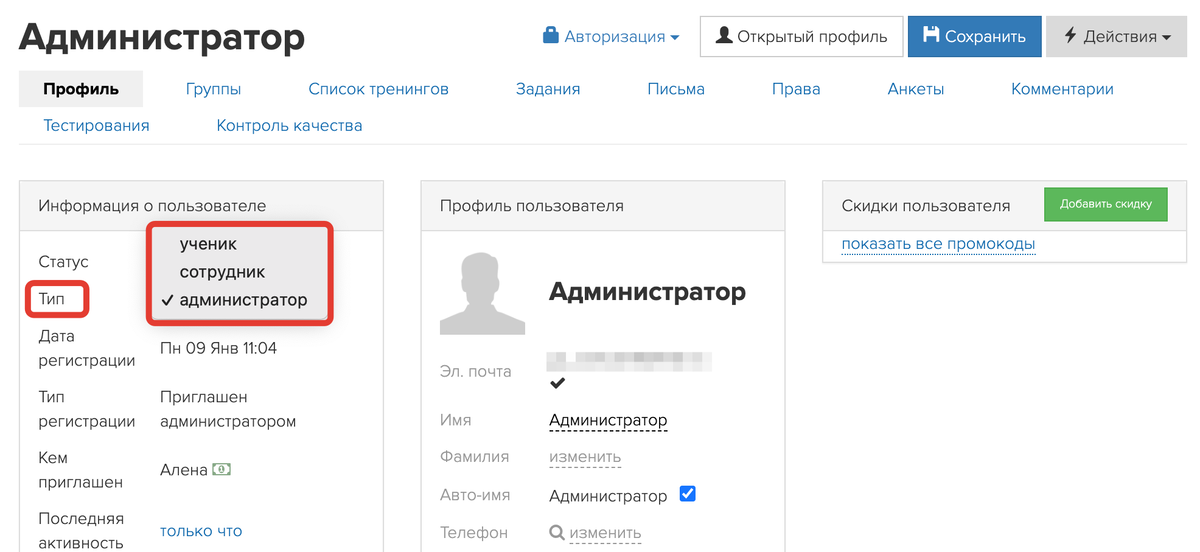Viewport: 1200px width, 552px height.
Task: Open the Права tab
Action: pos(796,89)
